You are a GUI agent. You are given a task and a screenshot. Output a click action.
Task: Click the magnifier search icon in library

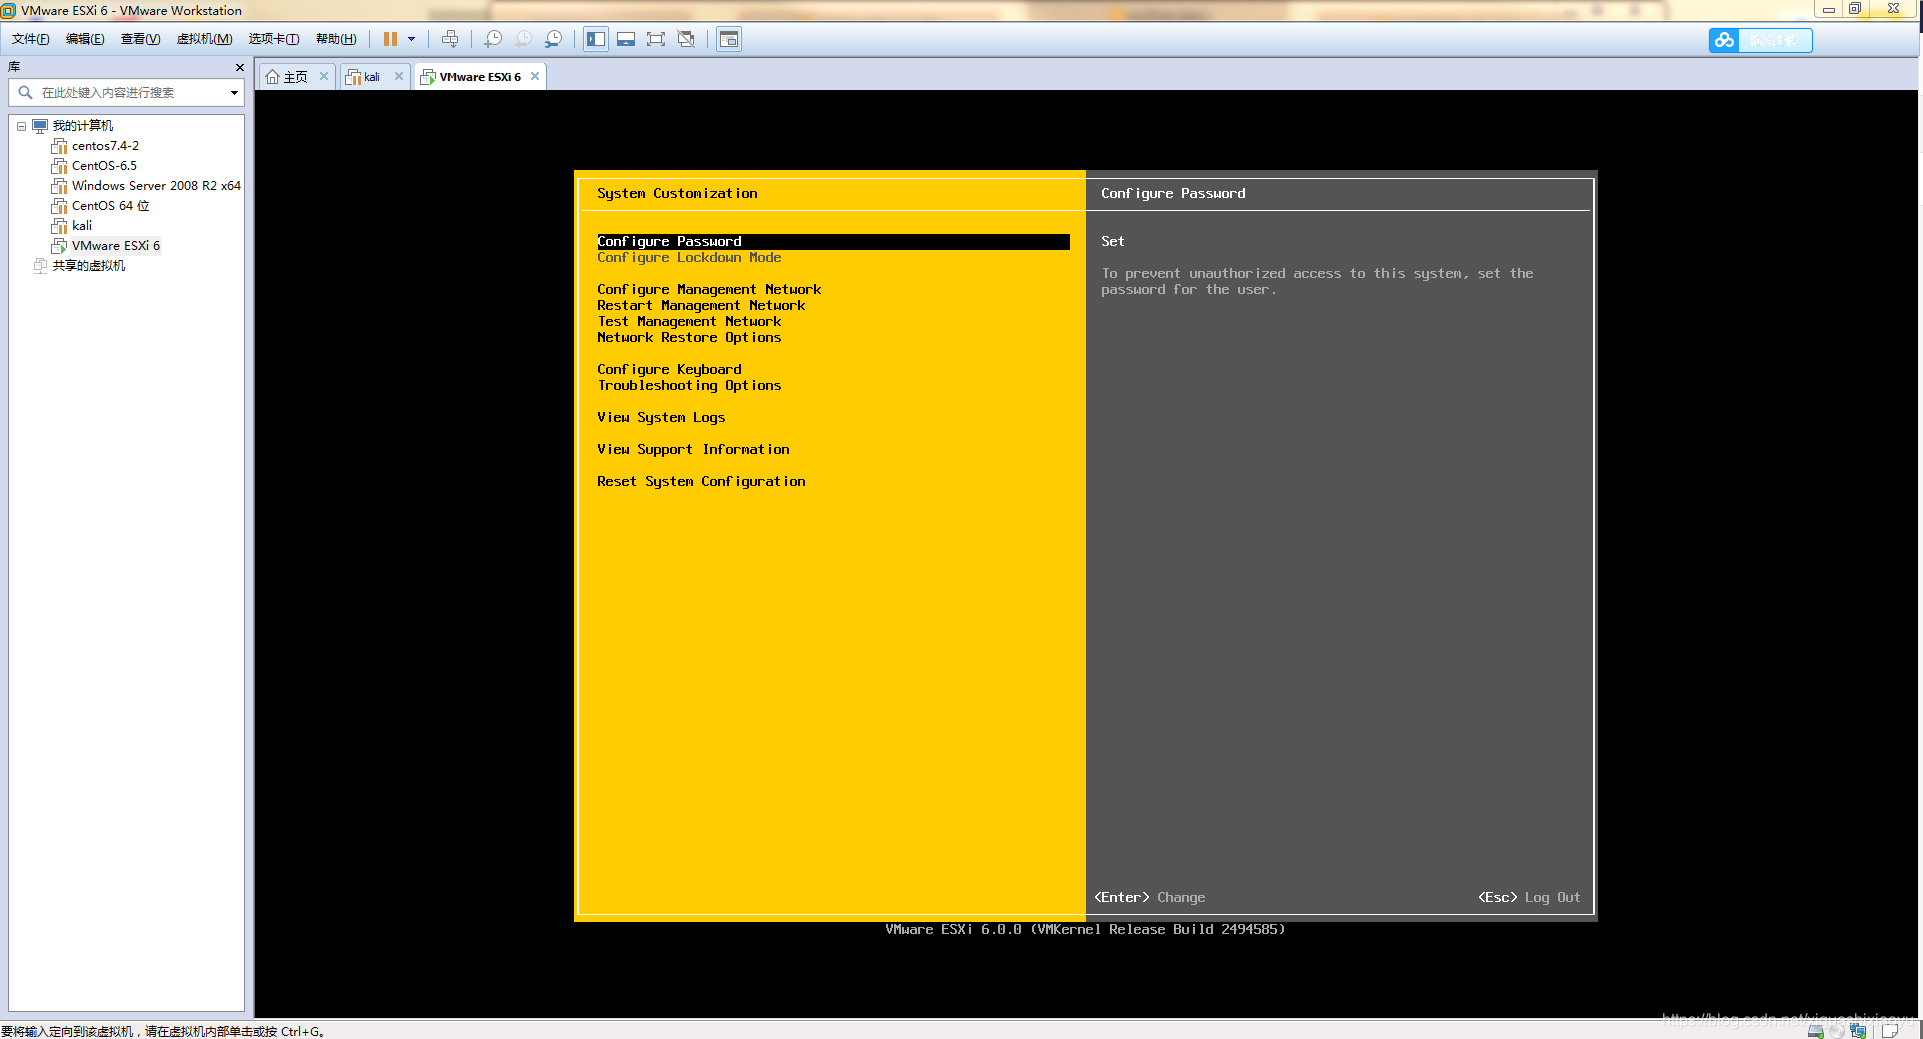click(25, 92)
